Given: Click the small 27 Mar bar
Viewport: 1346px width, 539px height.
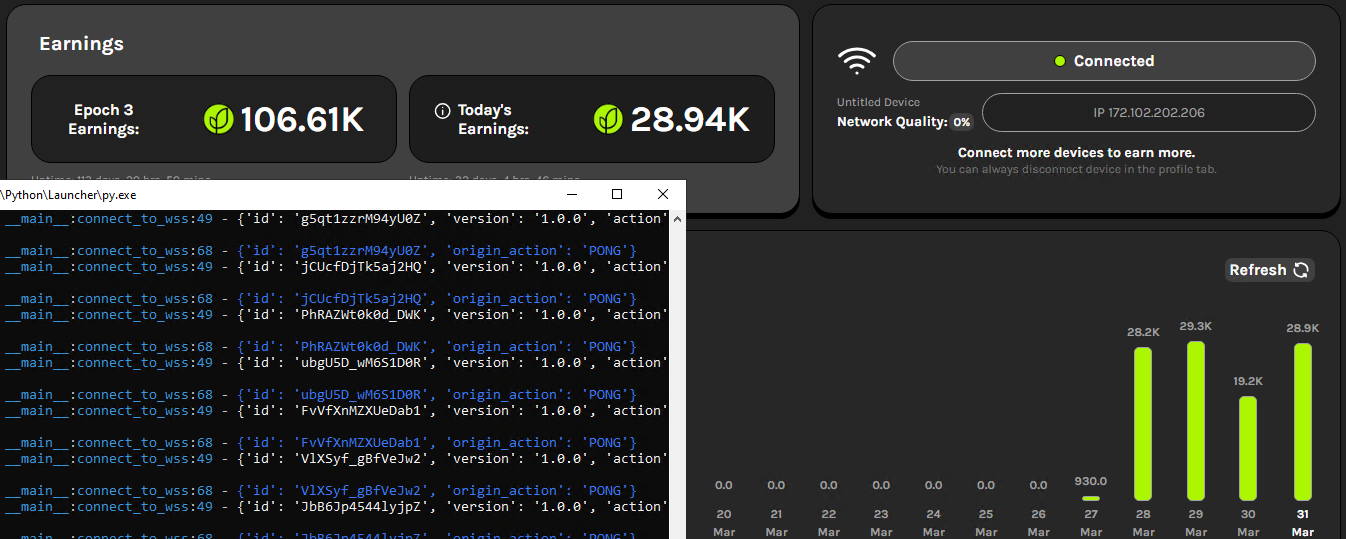Looking at the screenshot, I should point(1091,498).
